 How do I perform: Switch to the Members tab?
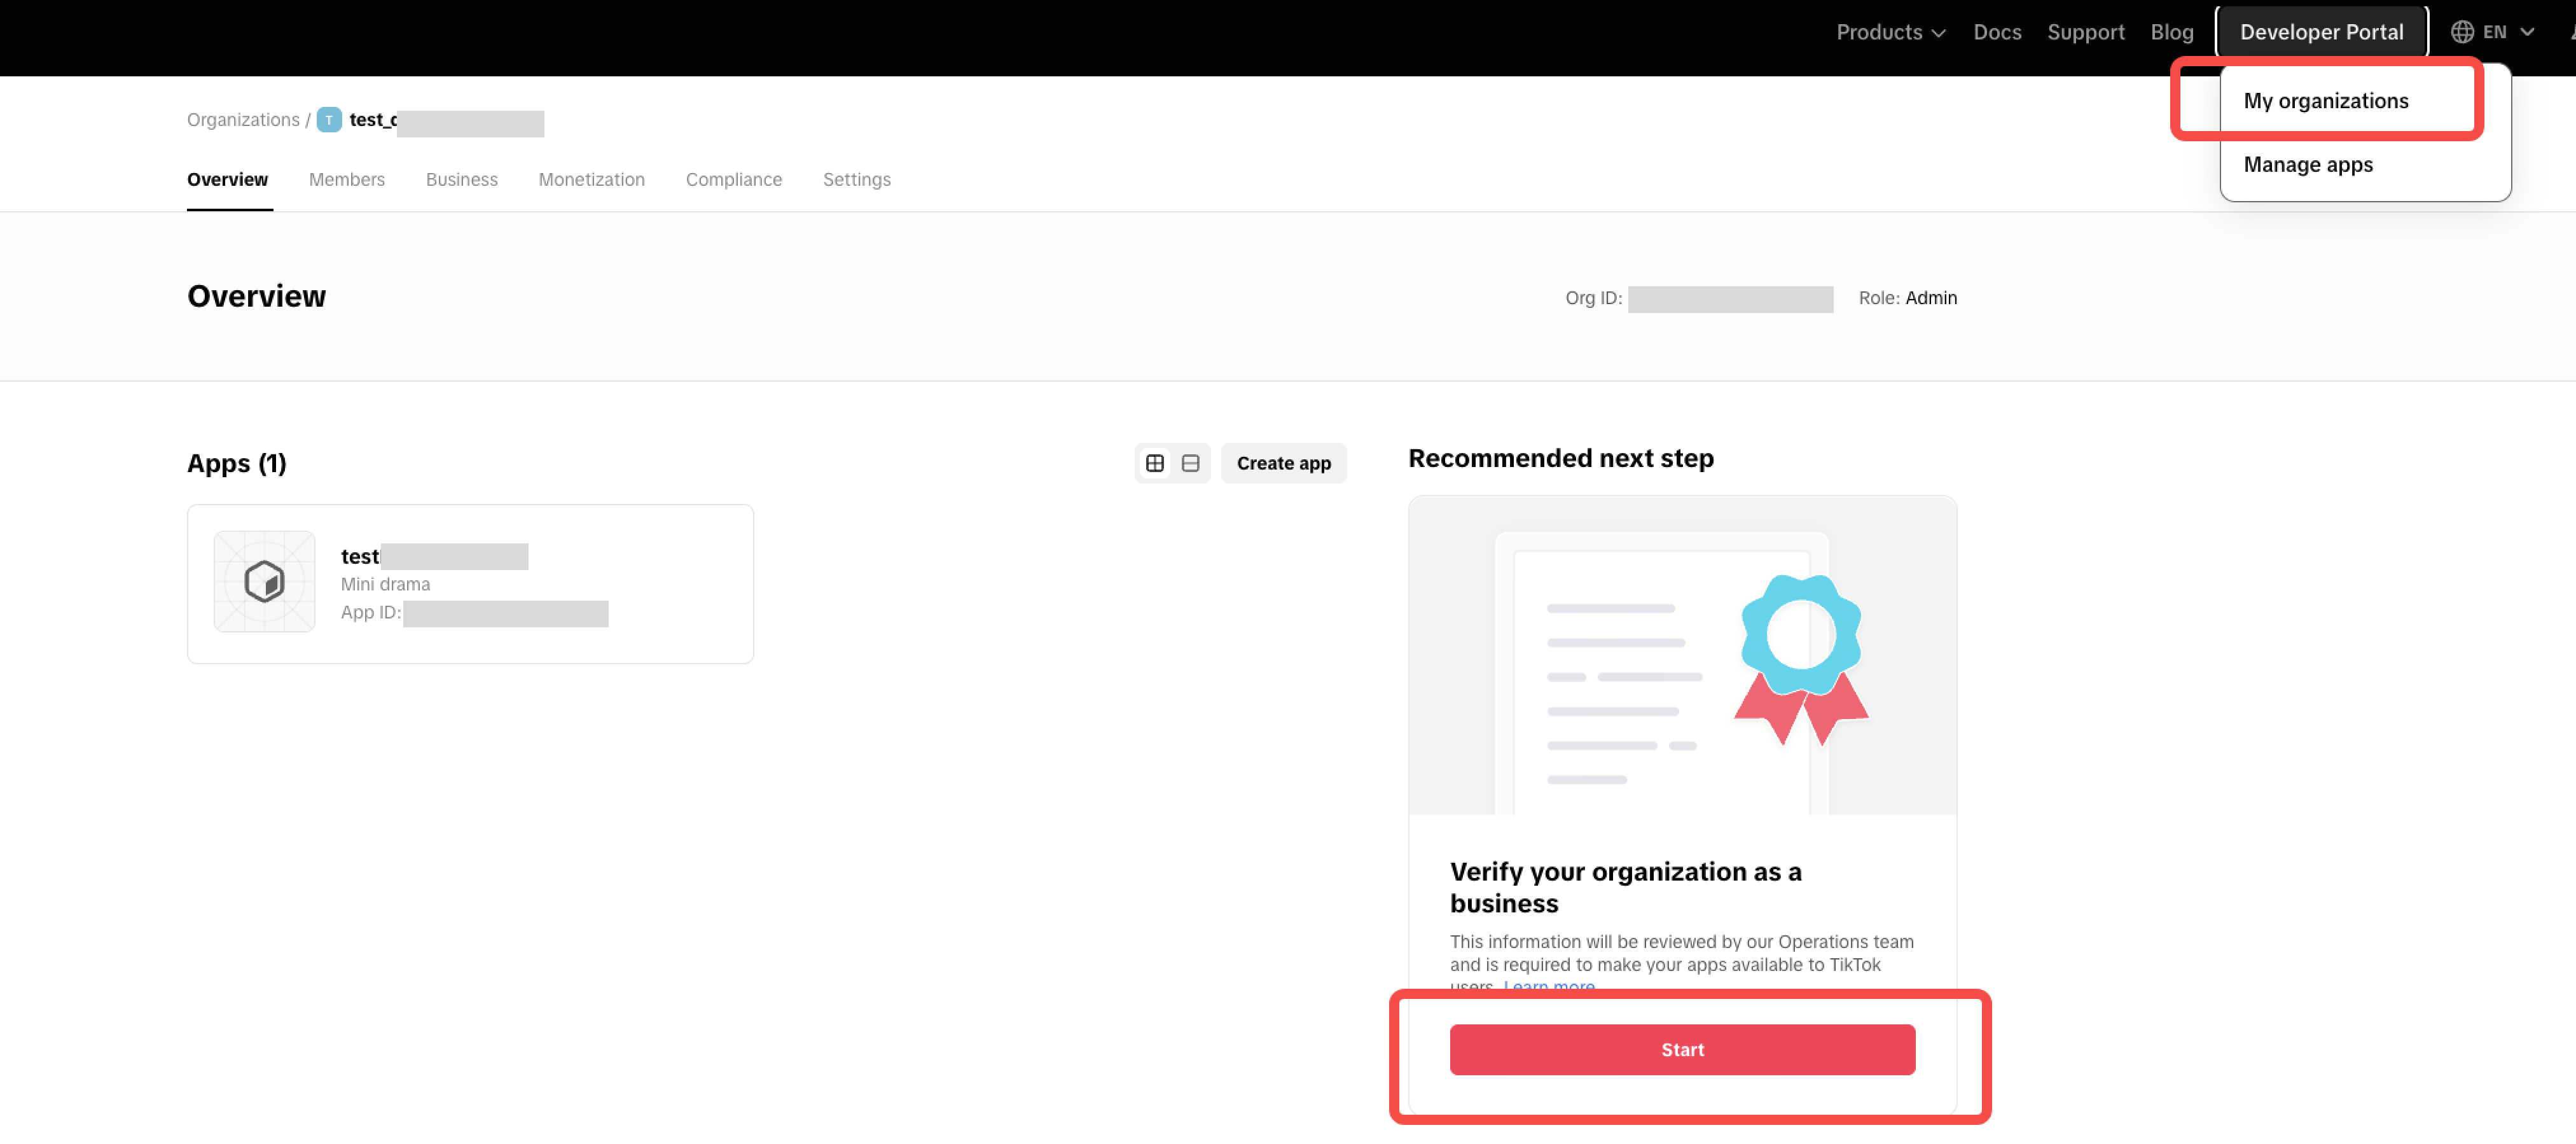(x=346, y=180)
